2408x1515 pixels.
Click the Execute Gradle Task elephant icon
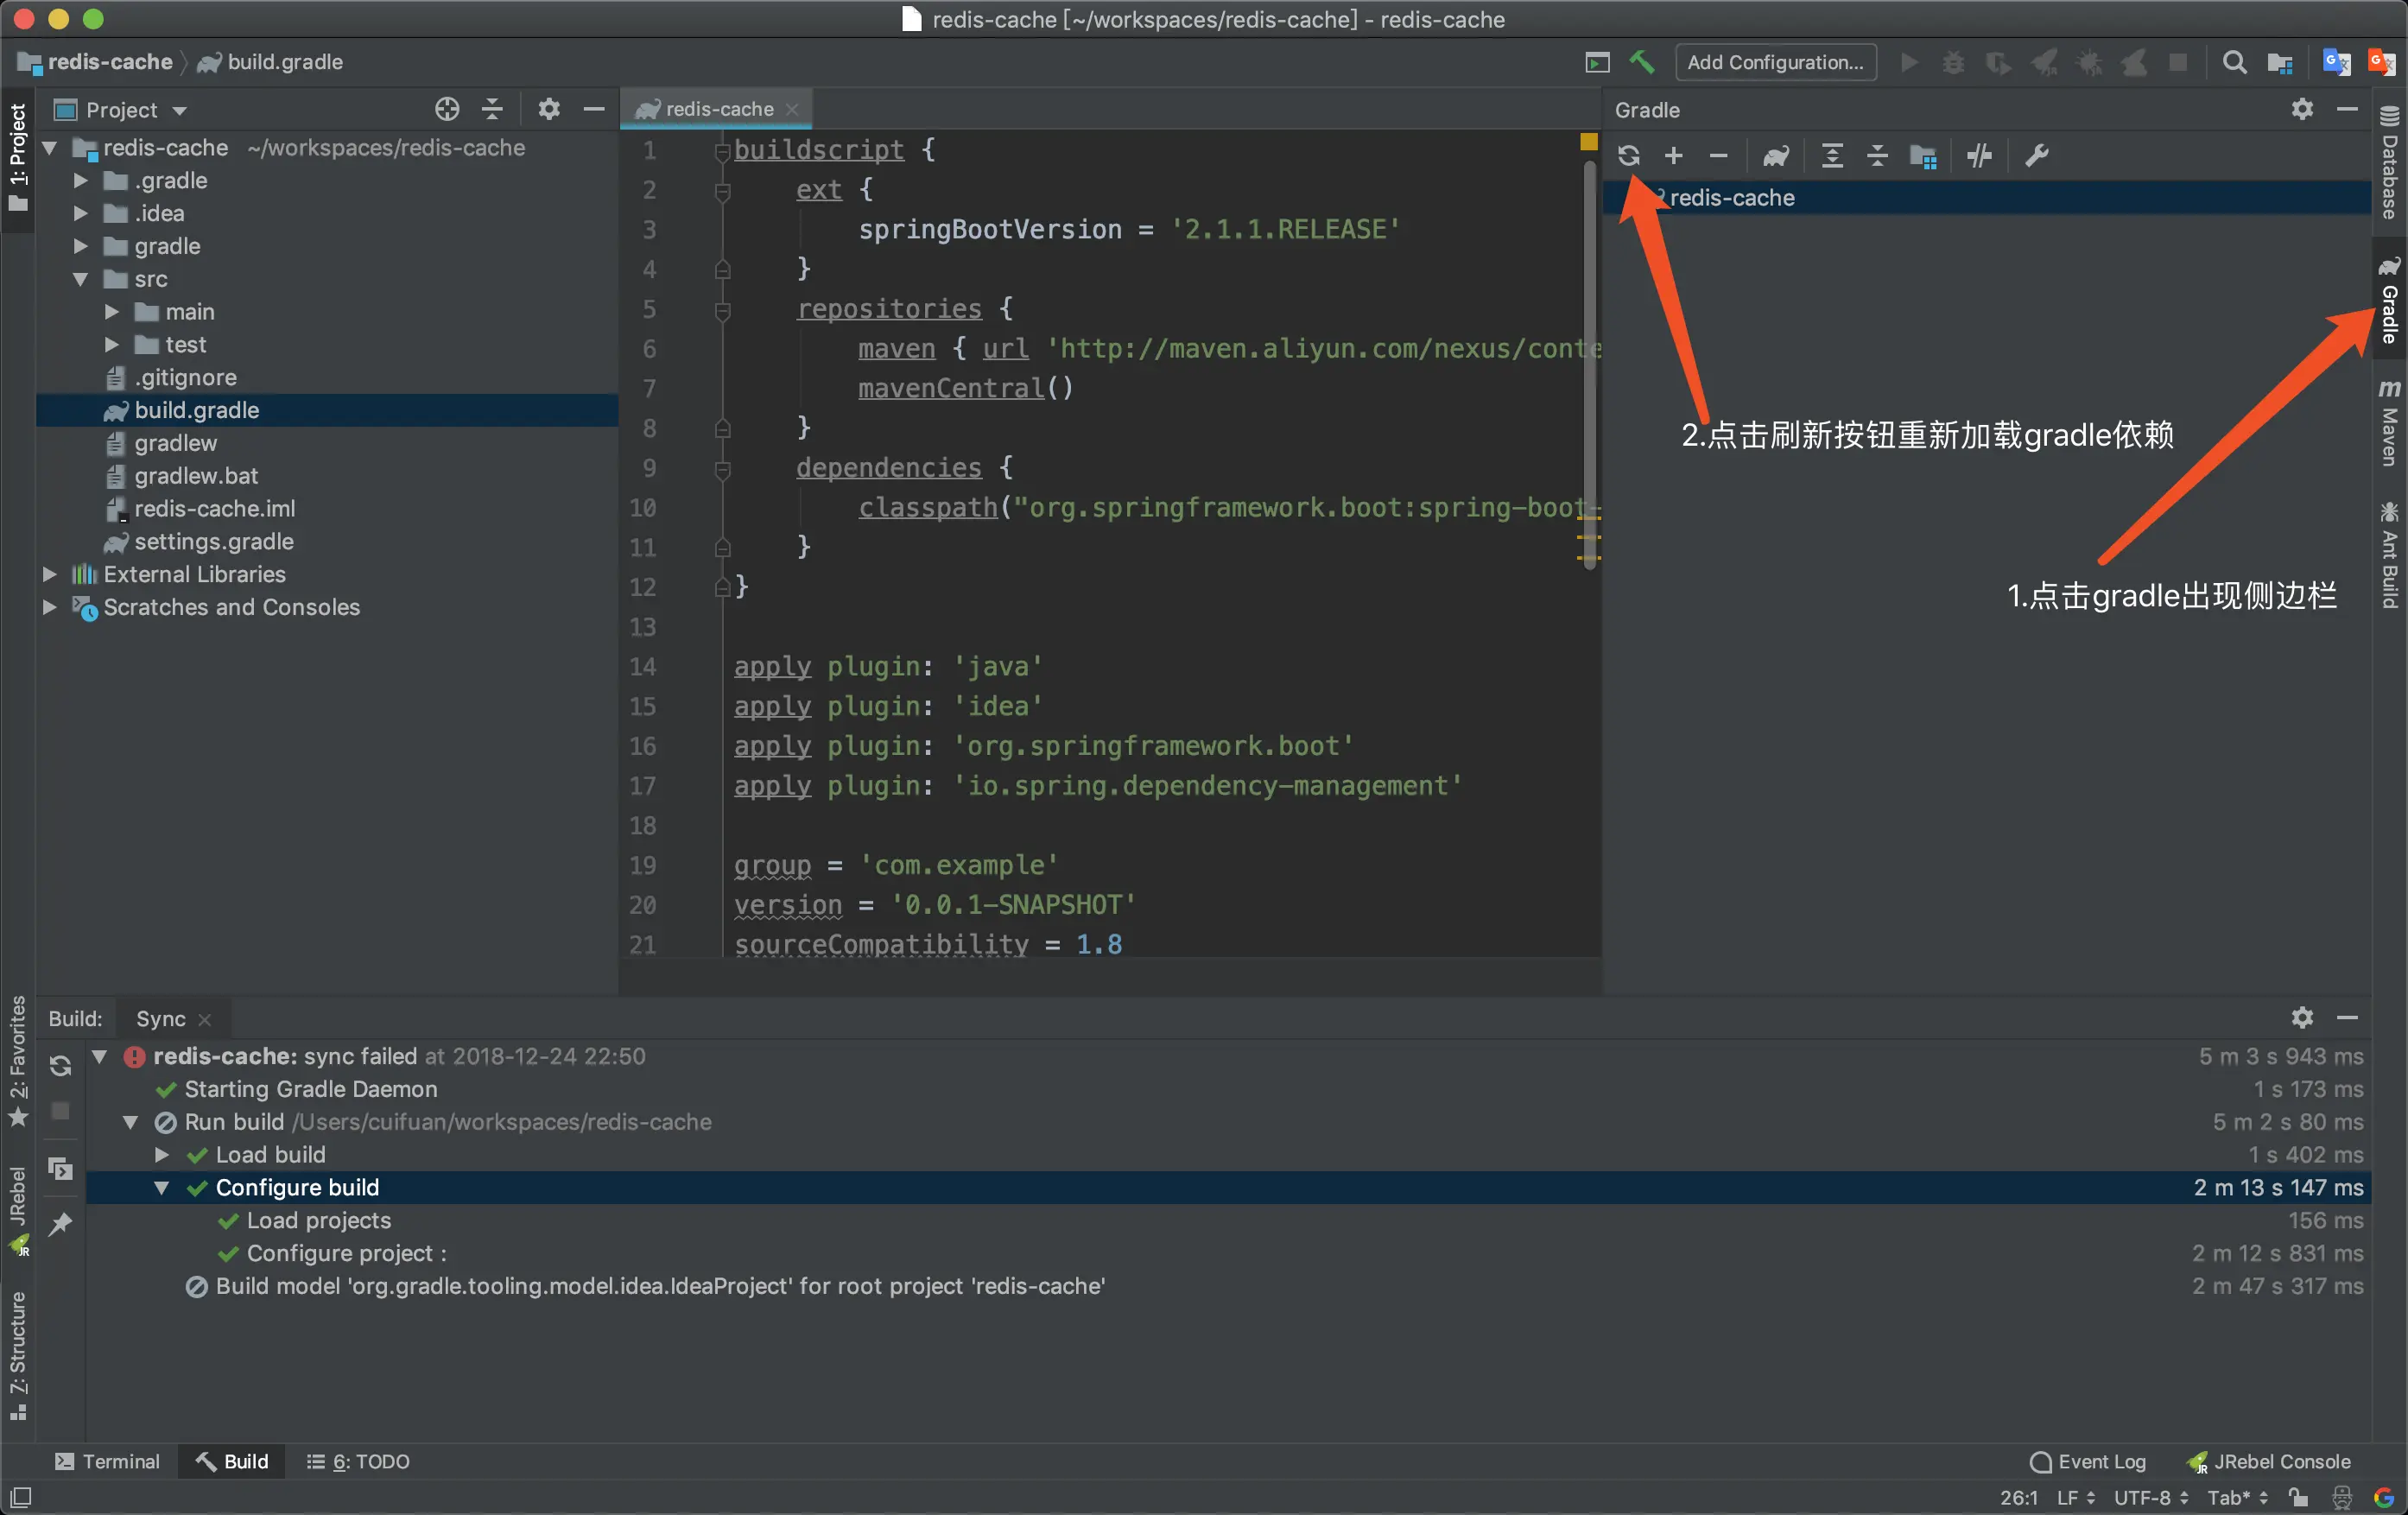[1775, 156]
